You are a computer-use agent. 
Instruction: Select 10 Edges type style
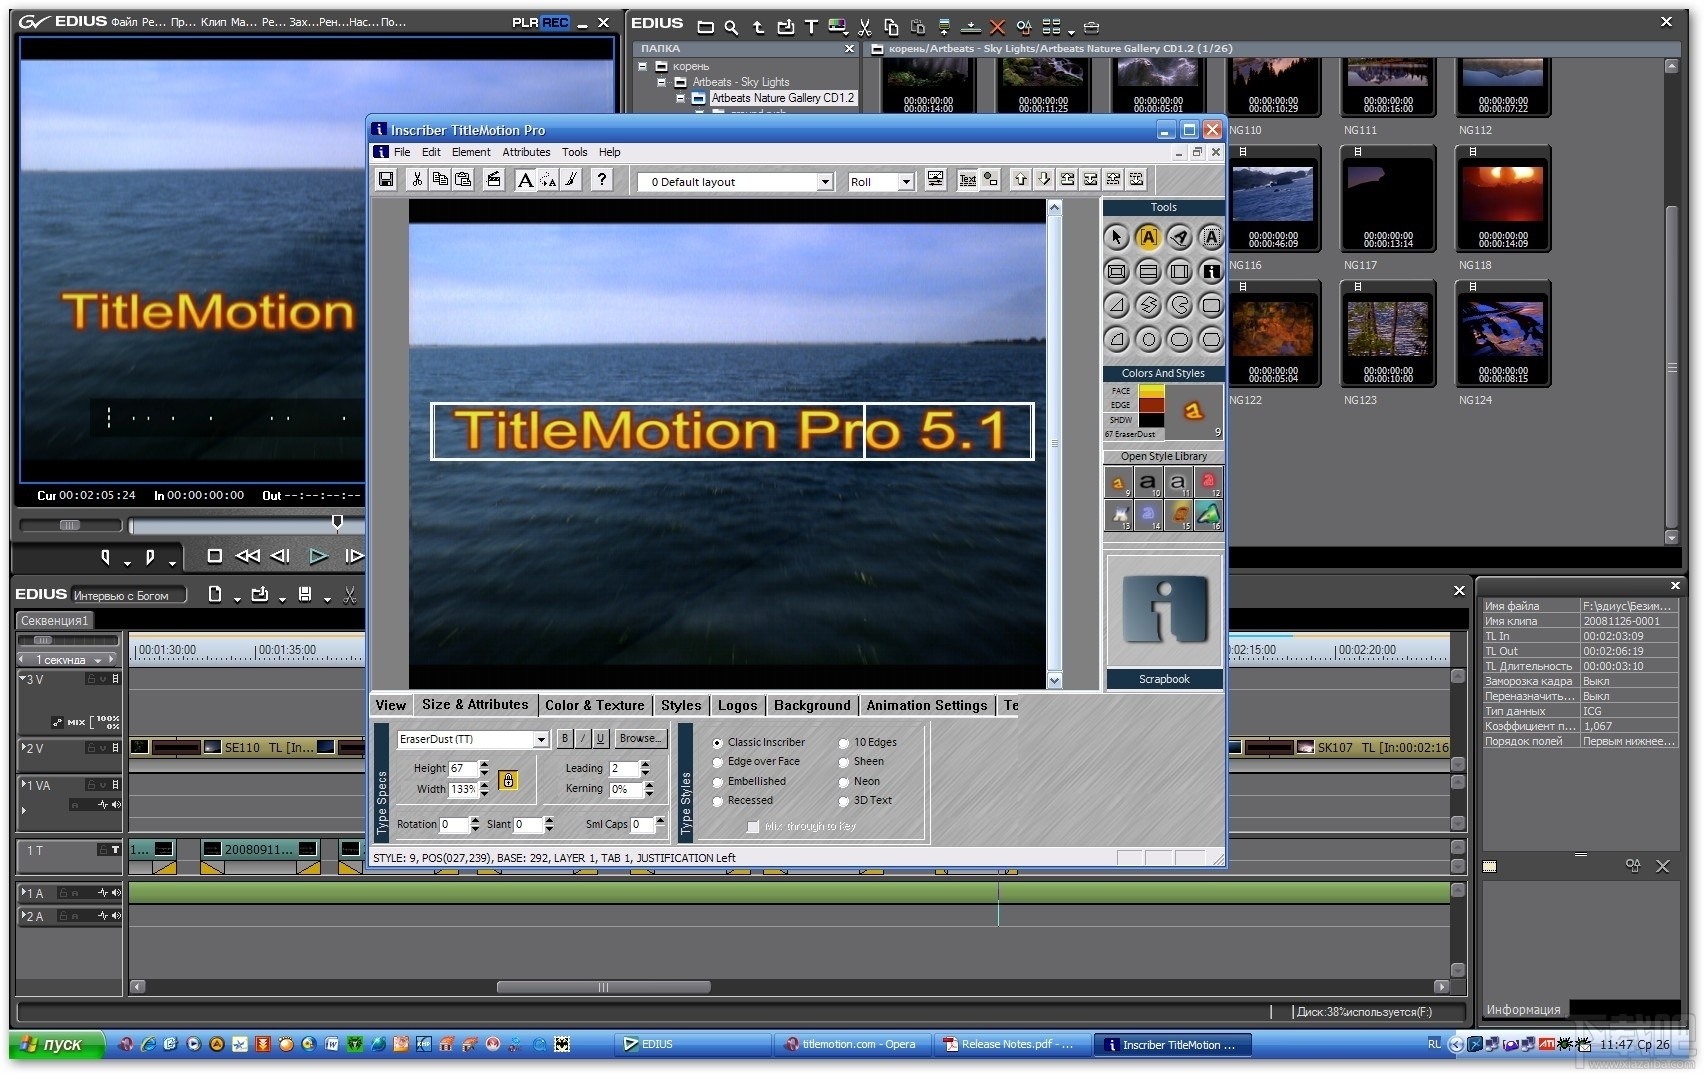(x=868, y=742)
